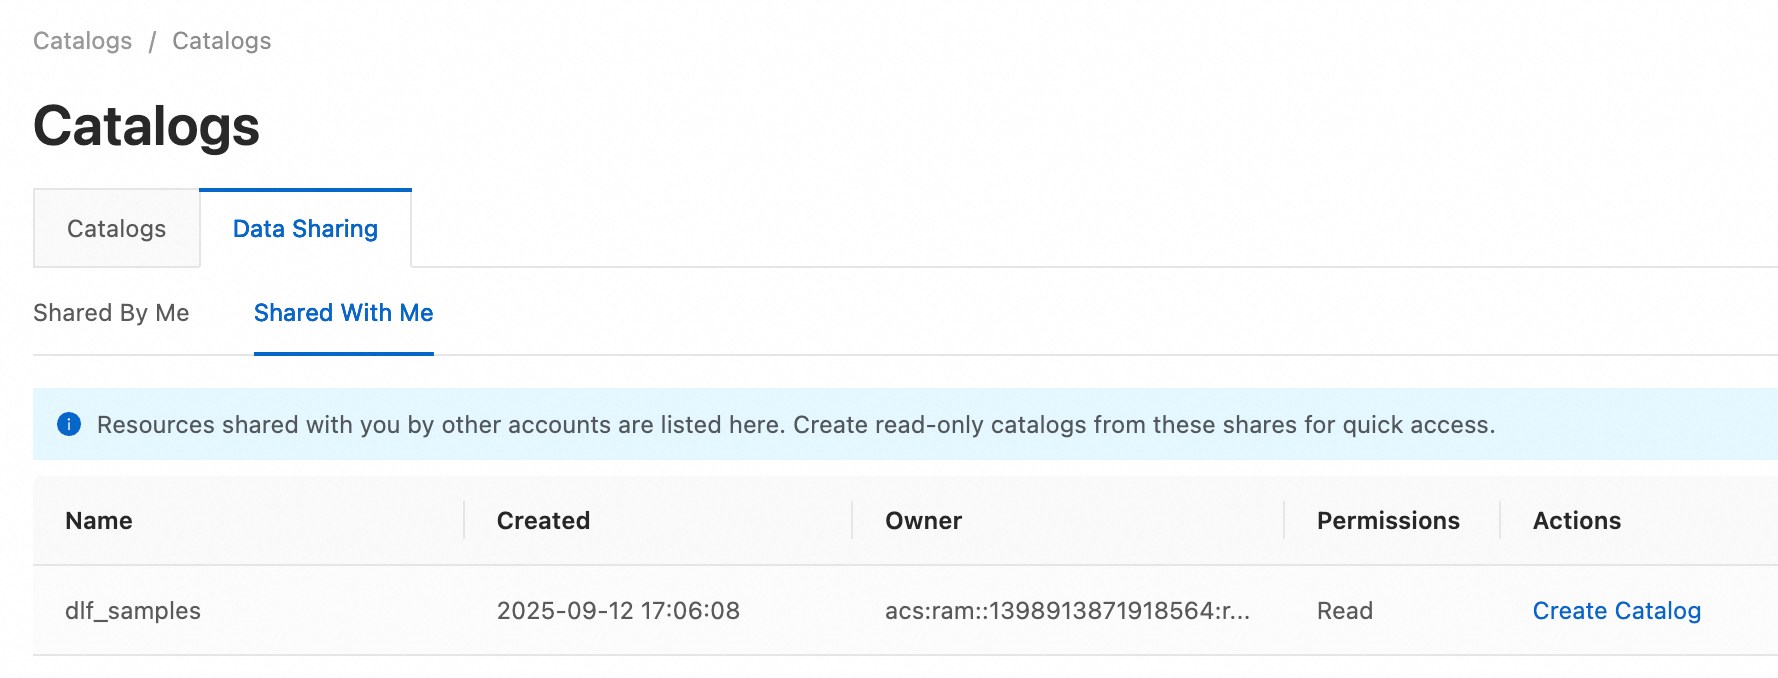The height and width of the screenshot is (678, 1778).
Task: Click Create Catalog for dlf_samples share
Action: 1617,610
